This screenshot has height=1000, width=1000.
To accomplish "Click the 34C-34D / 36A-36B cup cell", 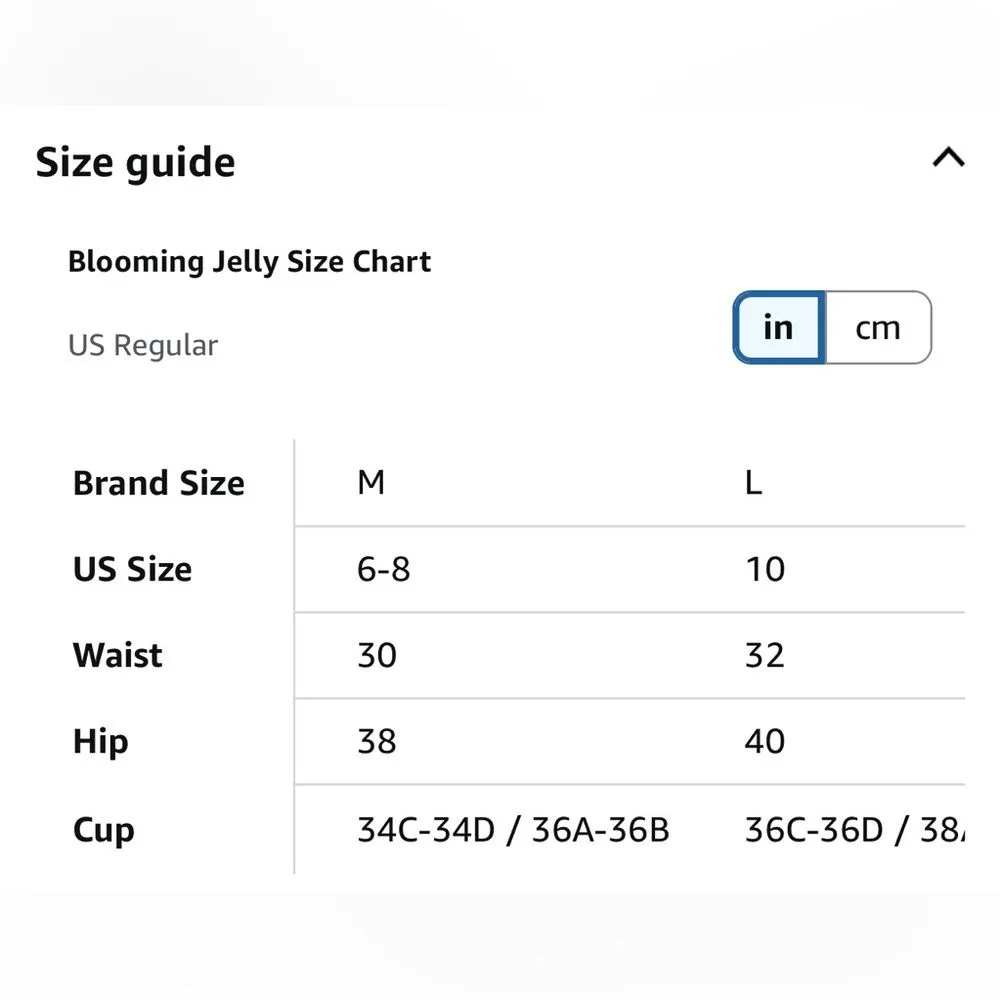I will [513, 830].
